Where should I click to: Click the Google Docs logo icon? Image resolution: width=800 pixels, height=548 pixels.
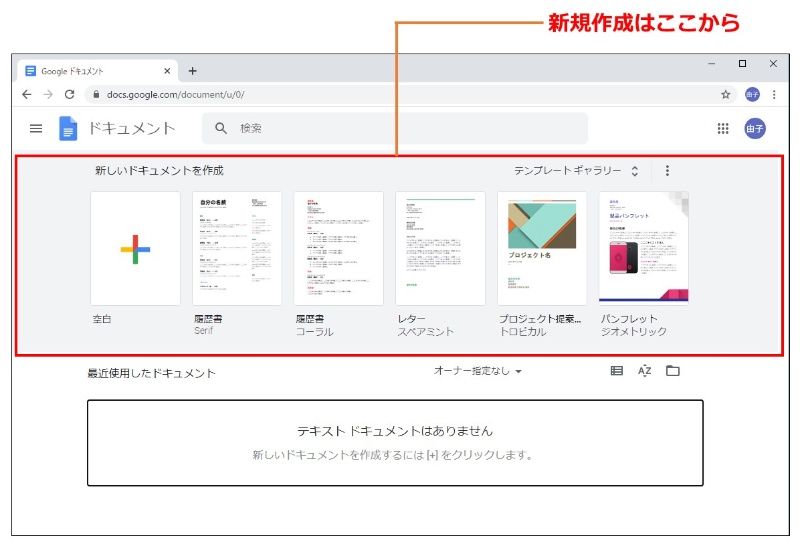click(68, 128)
